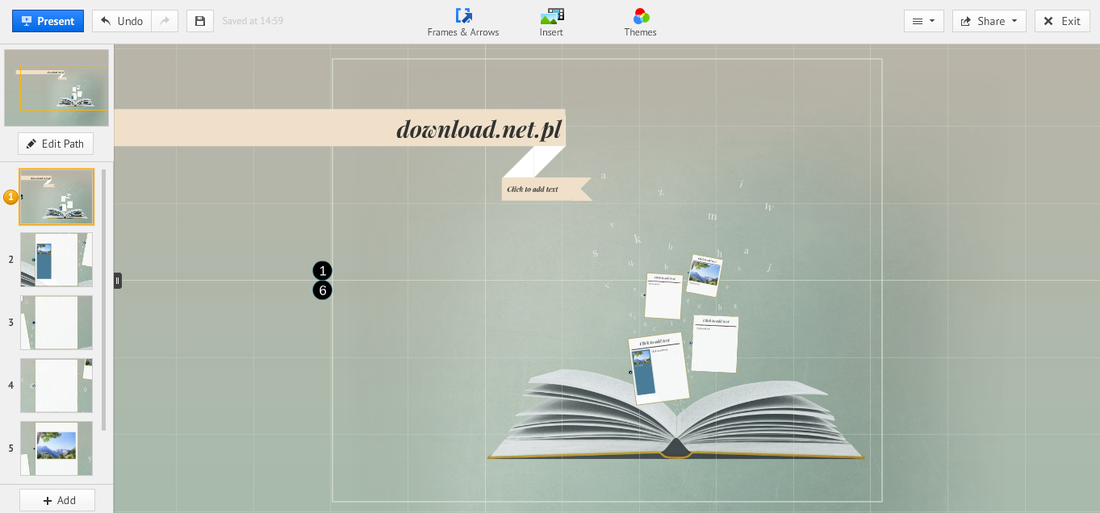The width and height of the screenshot is (1100, 513).
Task: Click the sidebar vertical scrollbar
Action: pos(104,299)
